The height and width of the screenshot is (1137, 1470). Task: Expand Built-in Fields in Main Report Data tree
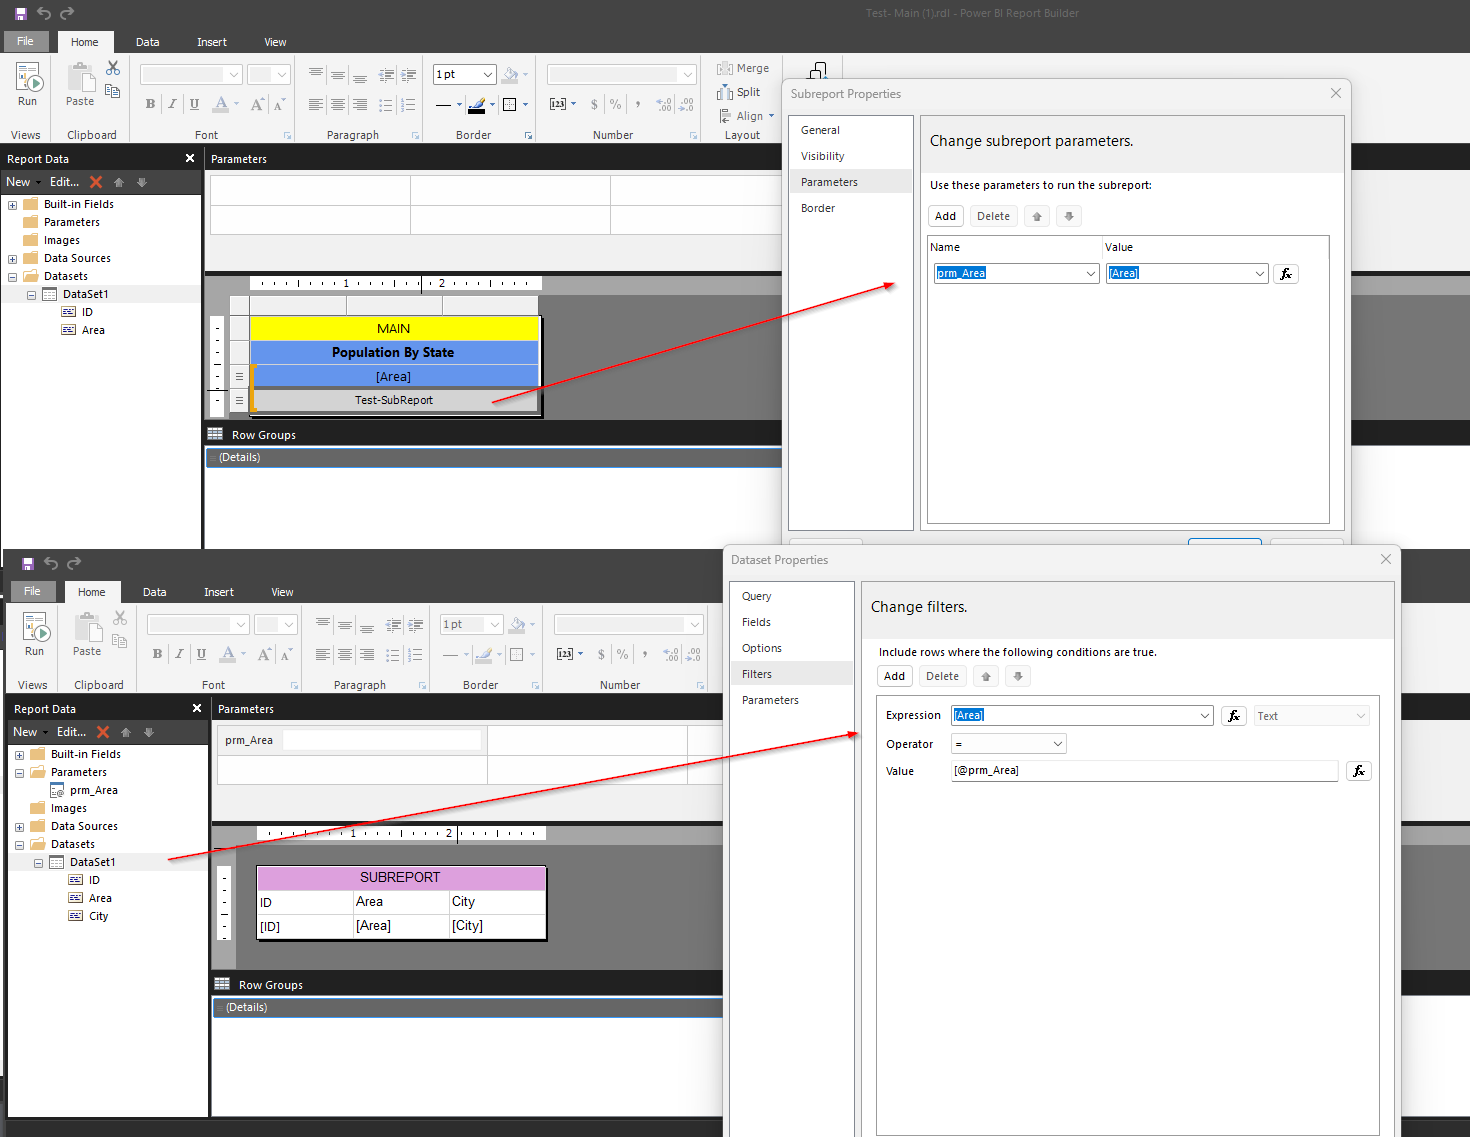click(13, 205)
